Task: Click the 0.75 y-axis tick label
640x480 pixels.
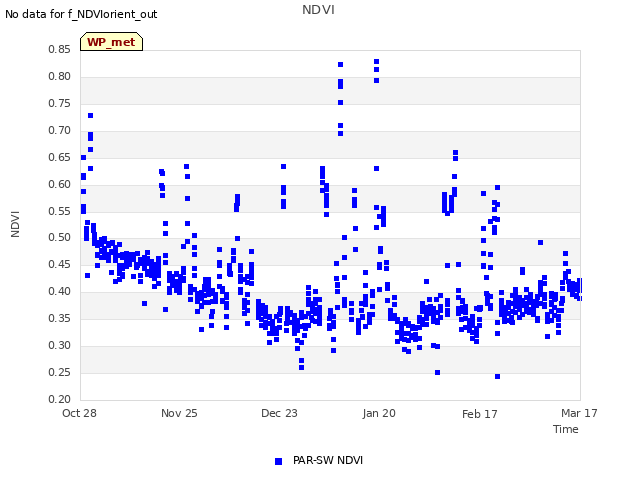Action: tap(59, 103)
